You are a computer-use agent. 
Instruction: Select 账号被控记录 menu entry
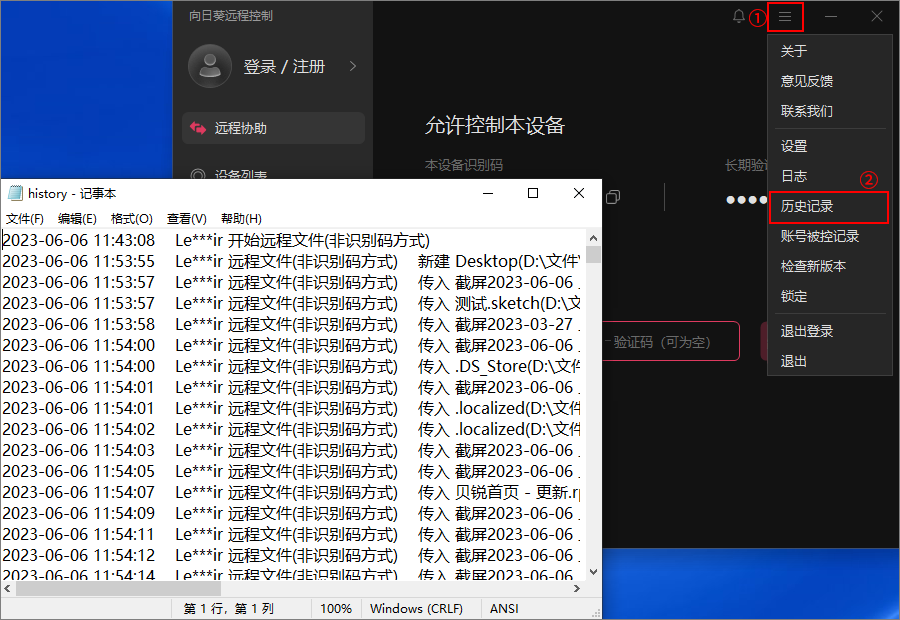tap(820, 236)
